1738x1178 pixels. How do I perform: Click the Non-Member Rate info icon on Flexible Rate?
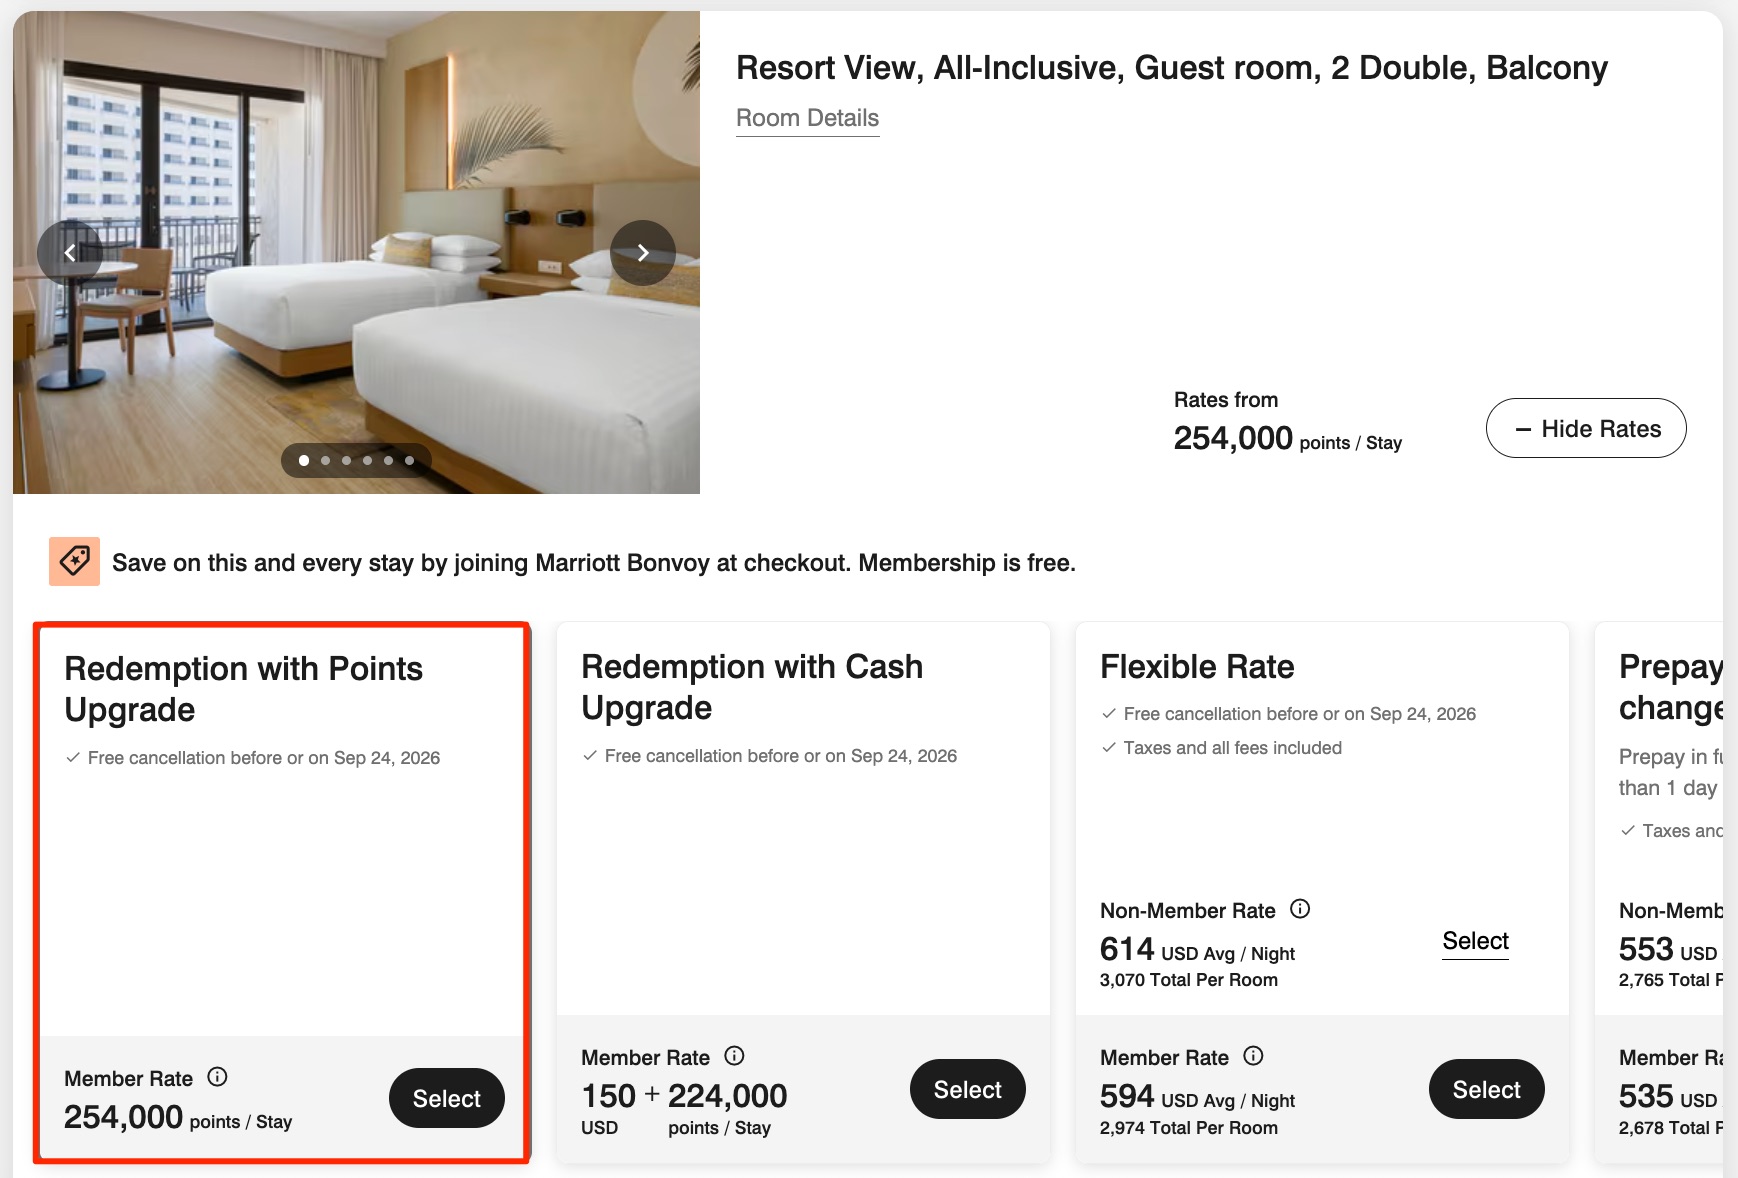click(x=1300, y=909)
